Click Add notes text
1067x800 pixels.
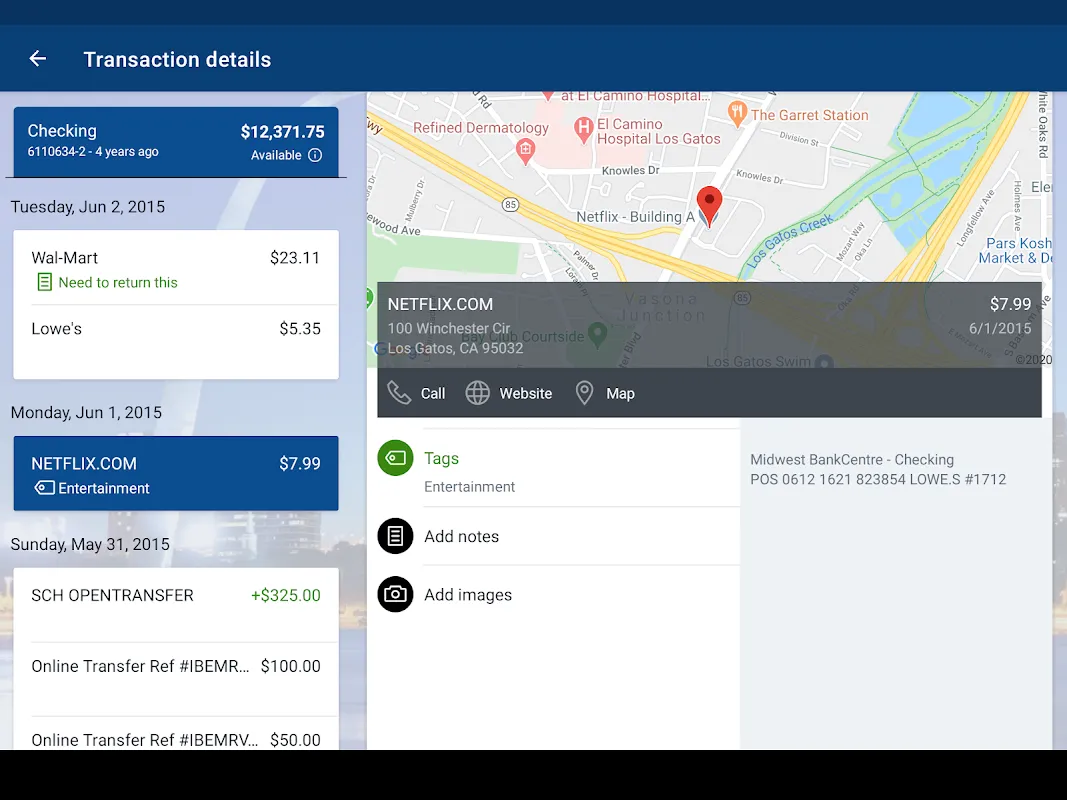461,536
